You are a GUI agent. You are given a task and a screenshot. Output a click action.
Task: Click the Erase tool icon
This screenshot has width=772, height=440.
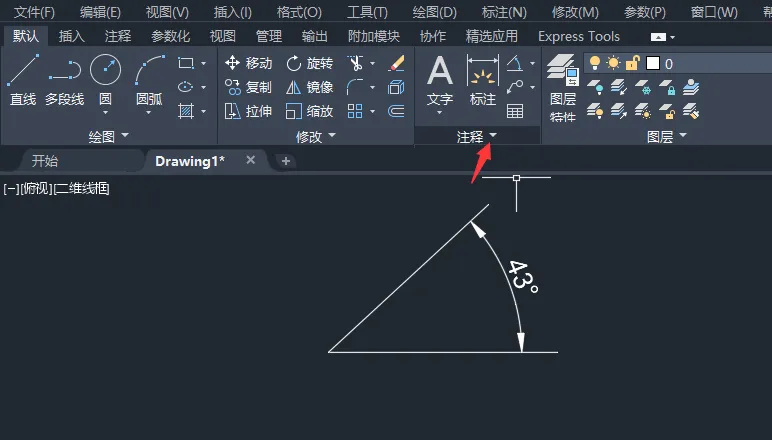(396, 63)
